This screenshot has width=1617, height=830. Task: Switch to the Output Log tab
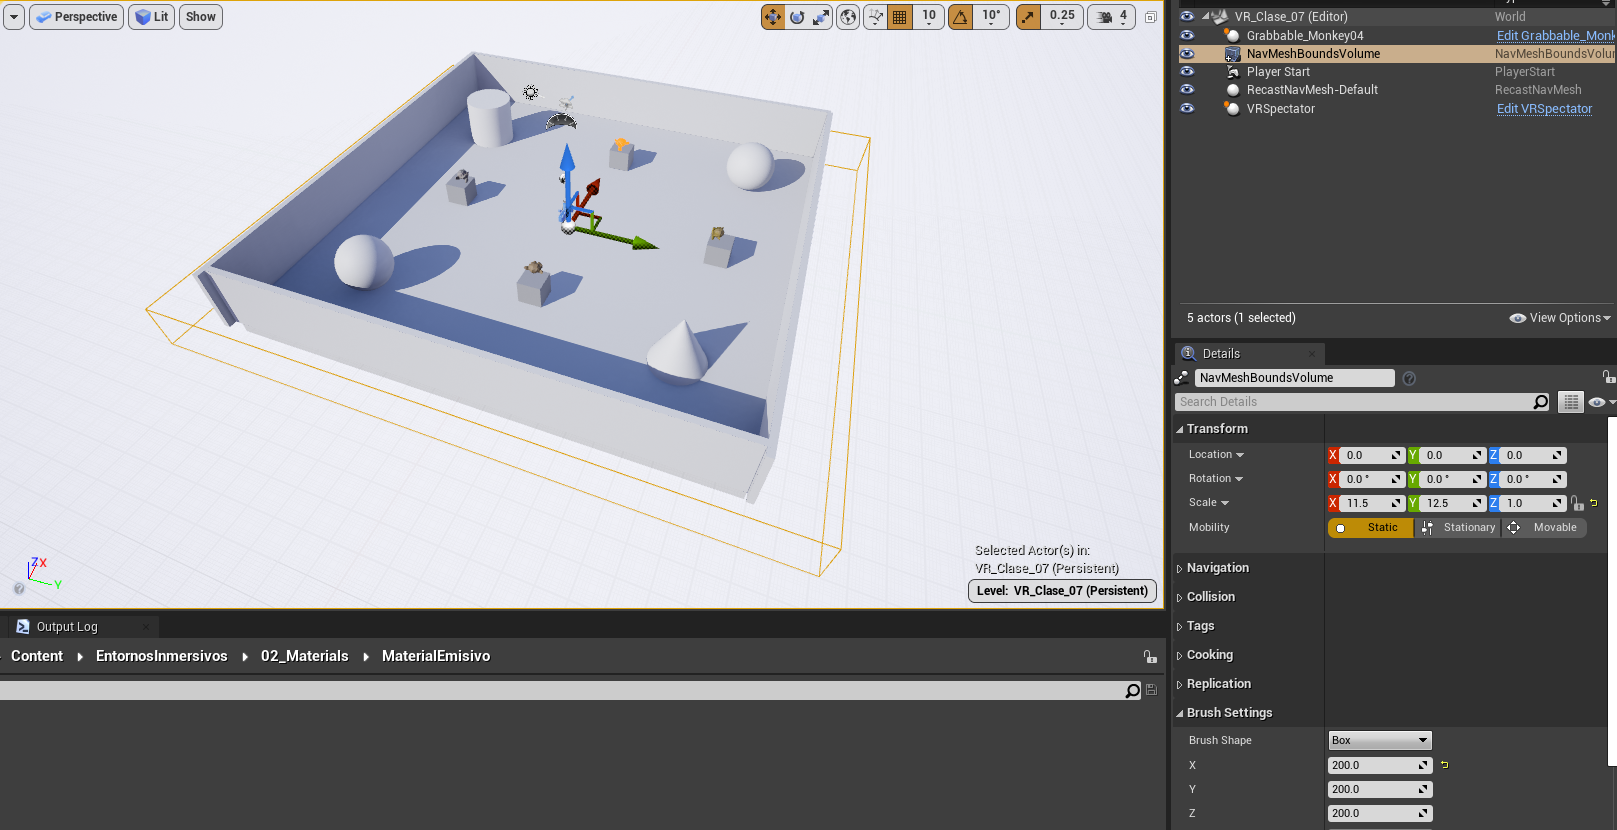(67, 627)
